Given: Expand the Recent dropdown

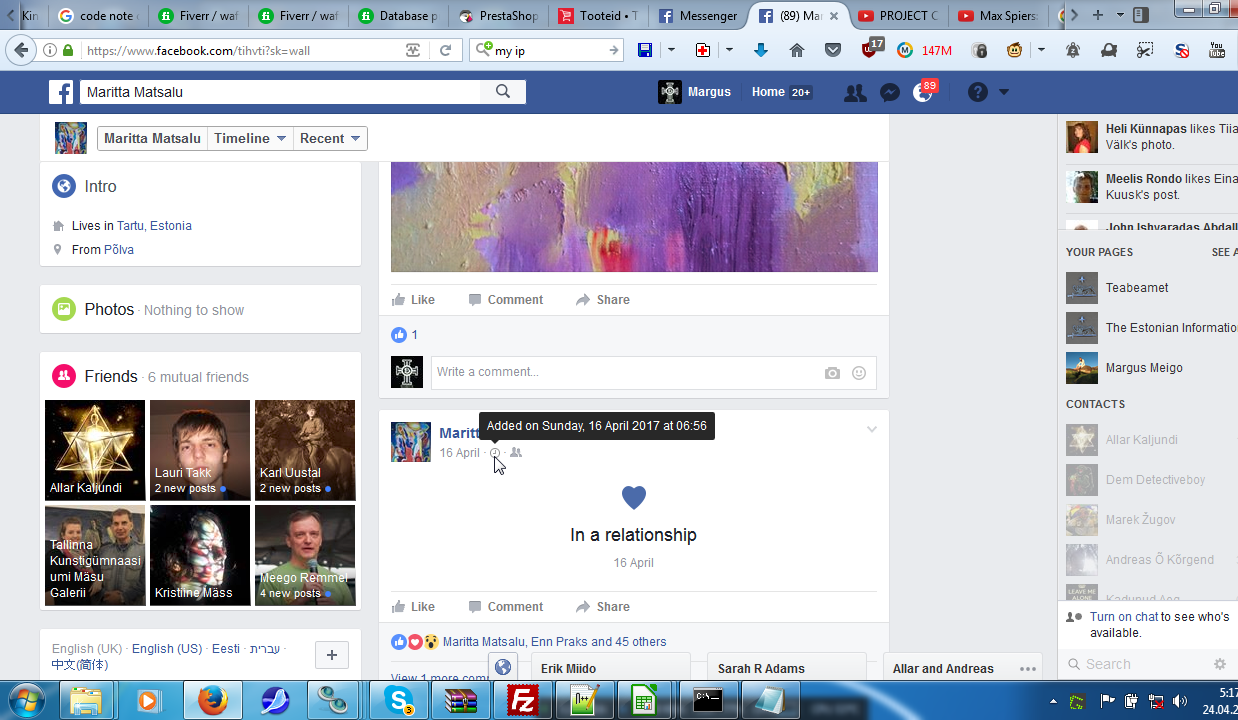Looking at the screenshot, I should pyautogui.click(x=329, y=139).
